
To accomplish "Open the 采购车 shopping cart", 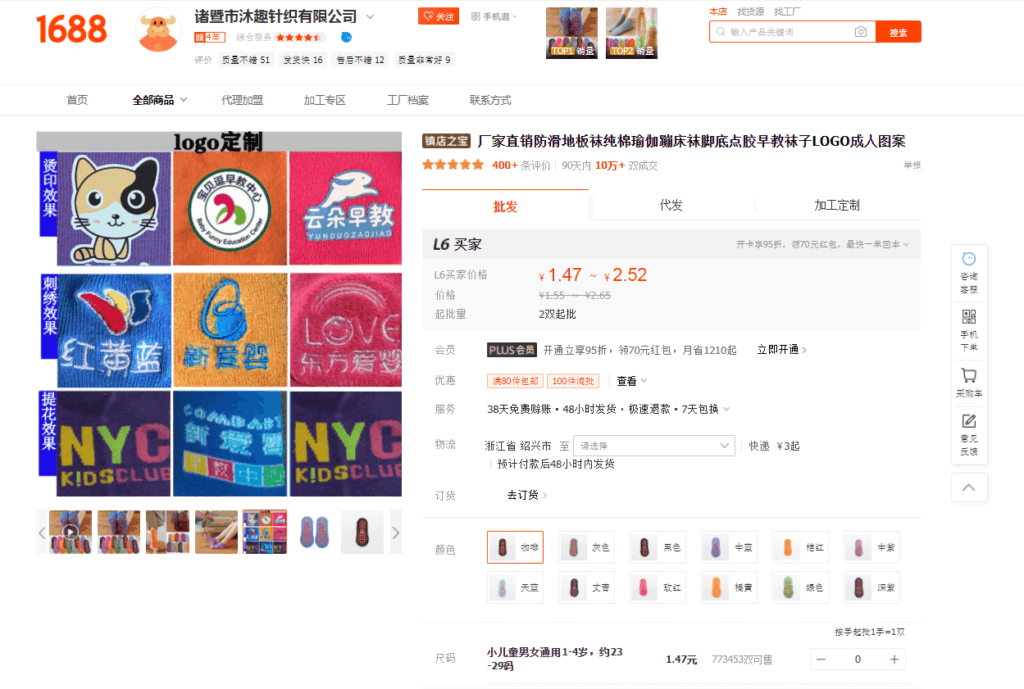I will coord(969,383).
